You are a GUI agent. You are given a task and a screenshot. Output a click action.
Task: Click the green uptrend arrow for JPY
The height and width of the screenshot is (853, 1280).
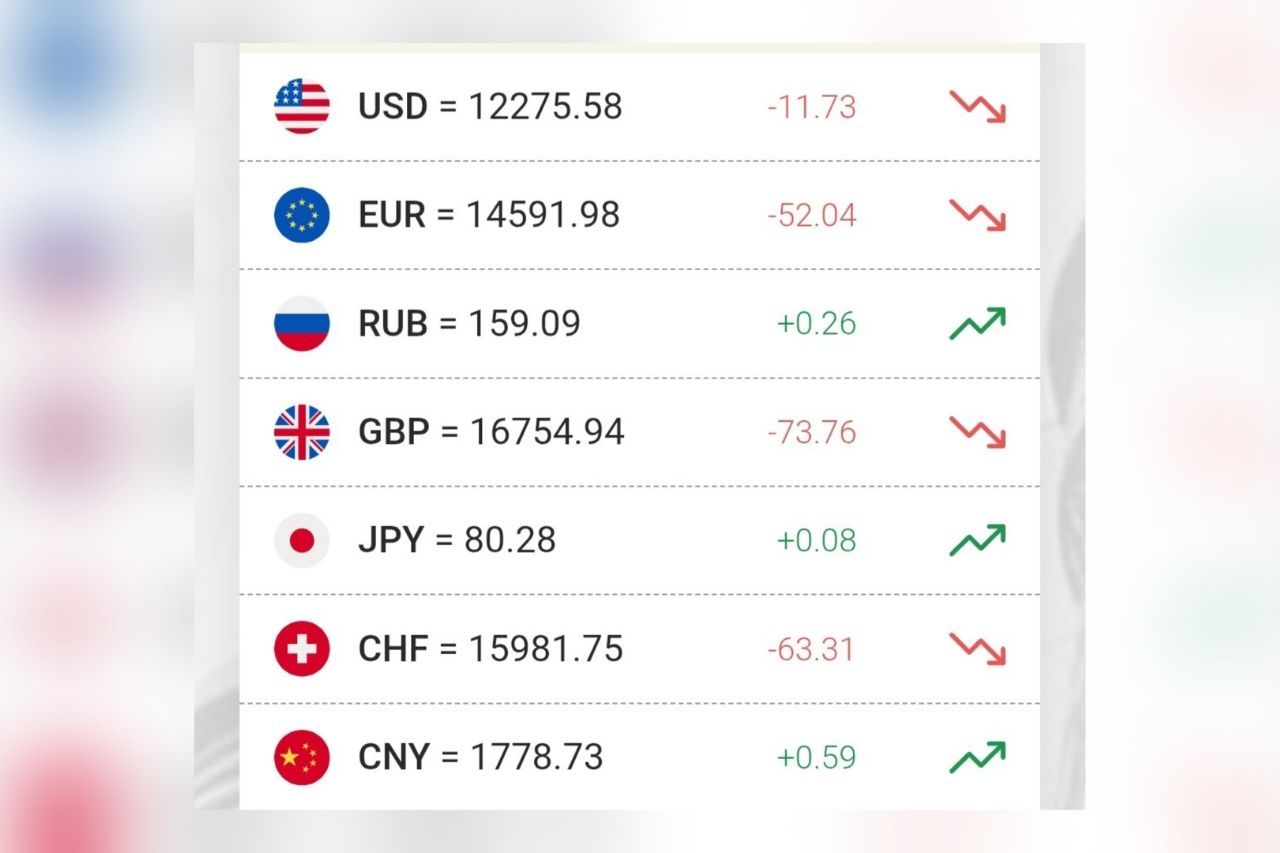(977, 541)
